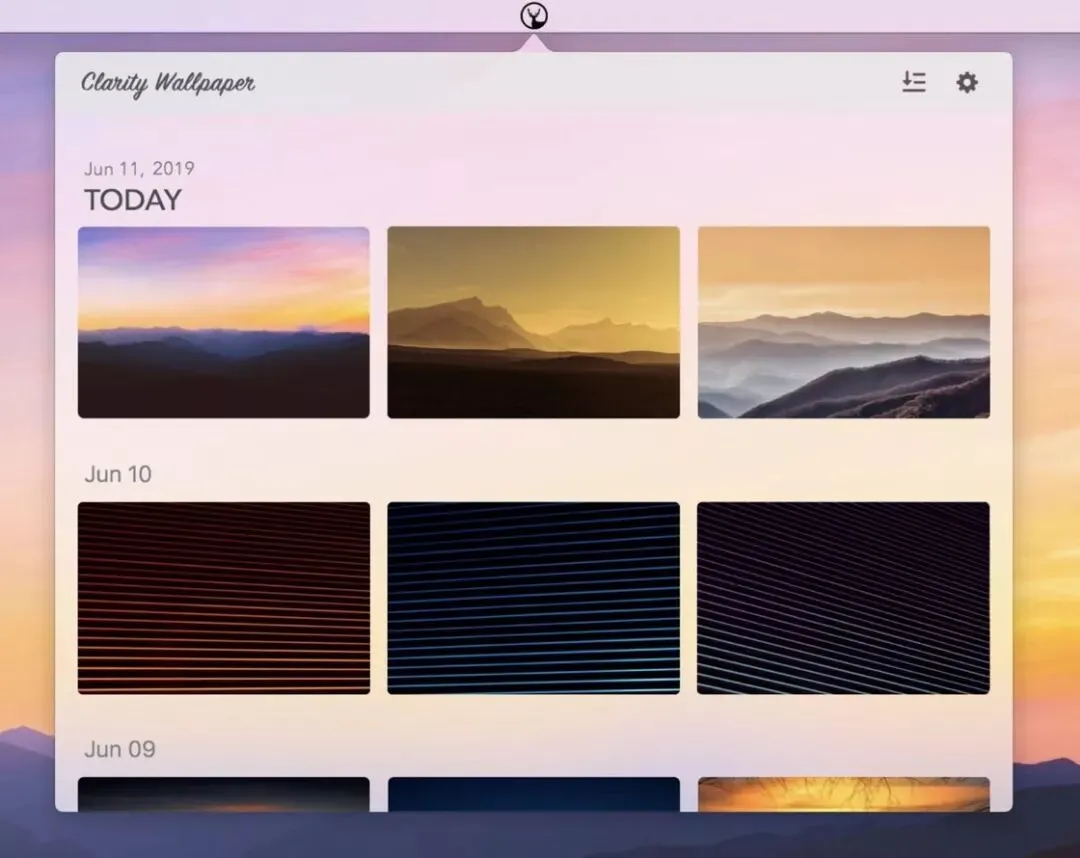Open settings with the gear icon
The height and width of the screenshot is (858, 1080).
pos(967,83)
